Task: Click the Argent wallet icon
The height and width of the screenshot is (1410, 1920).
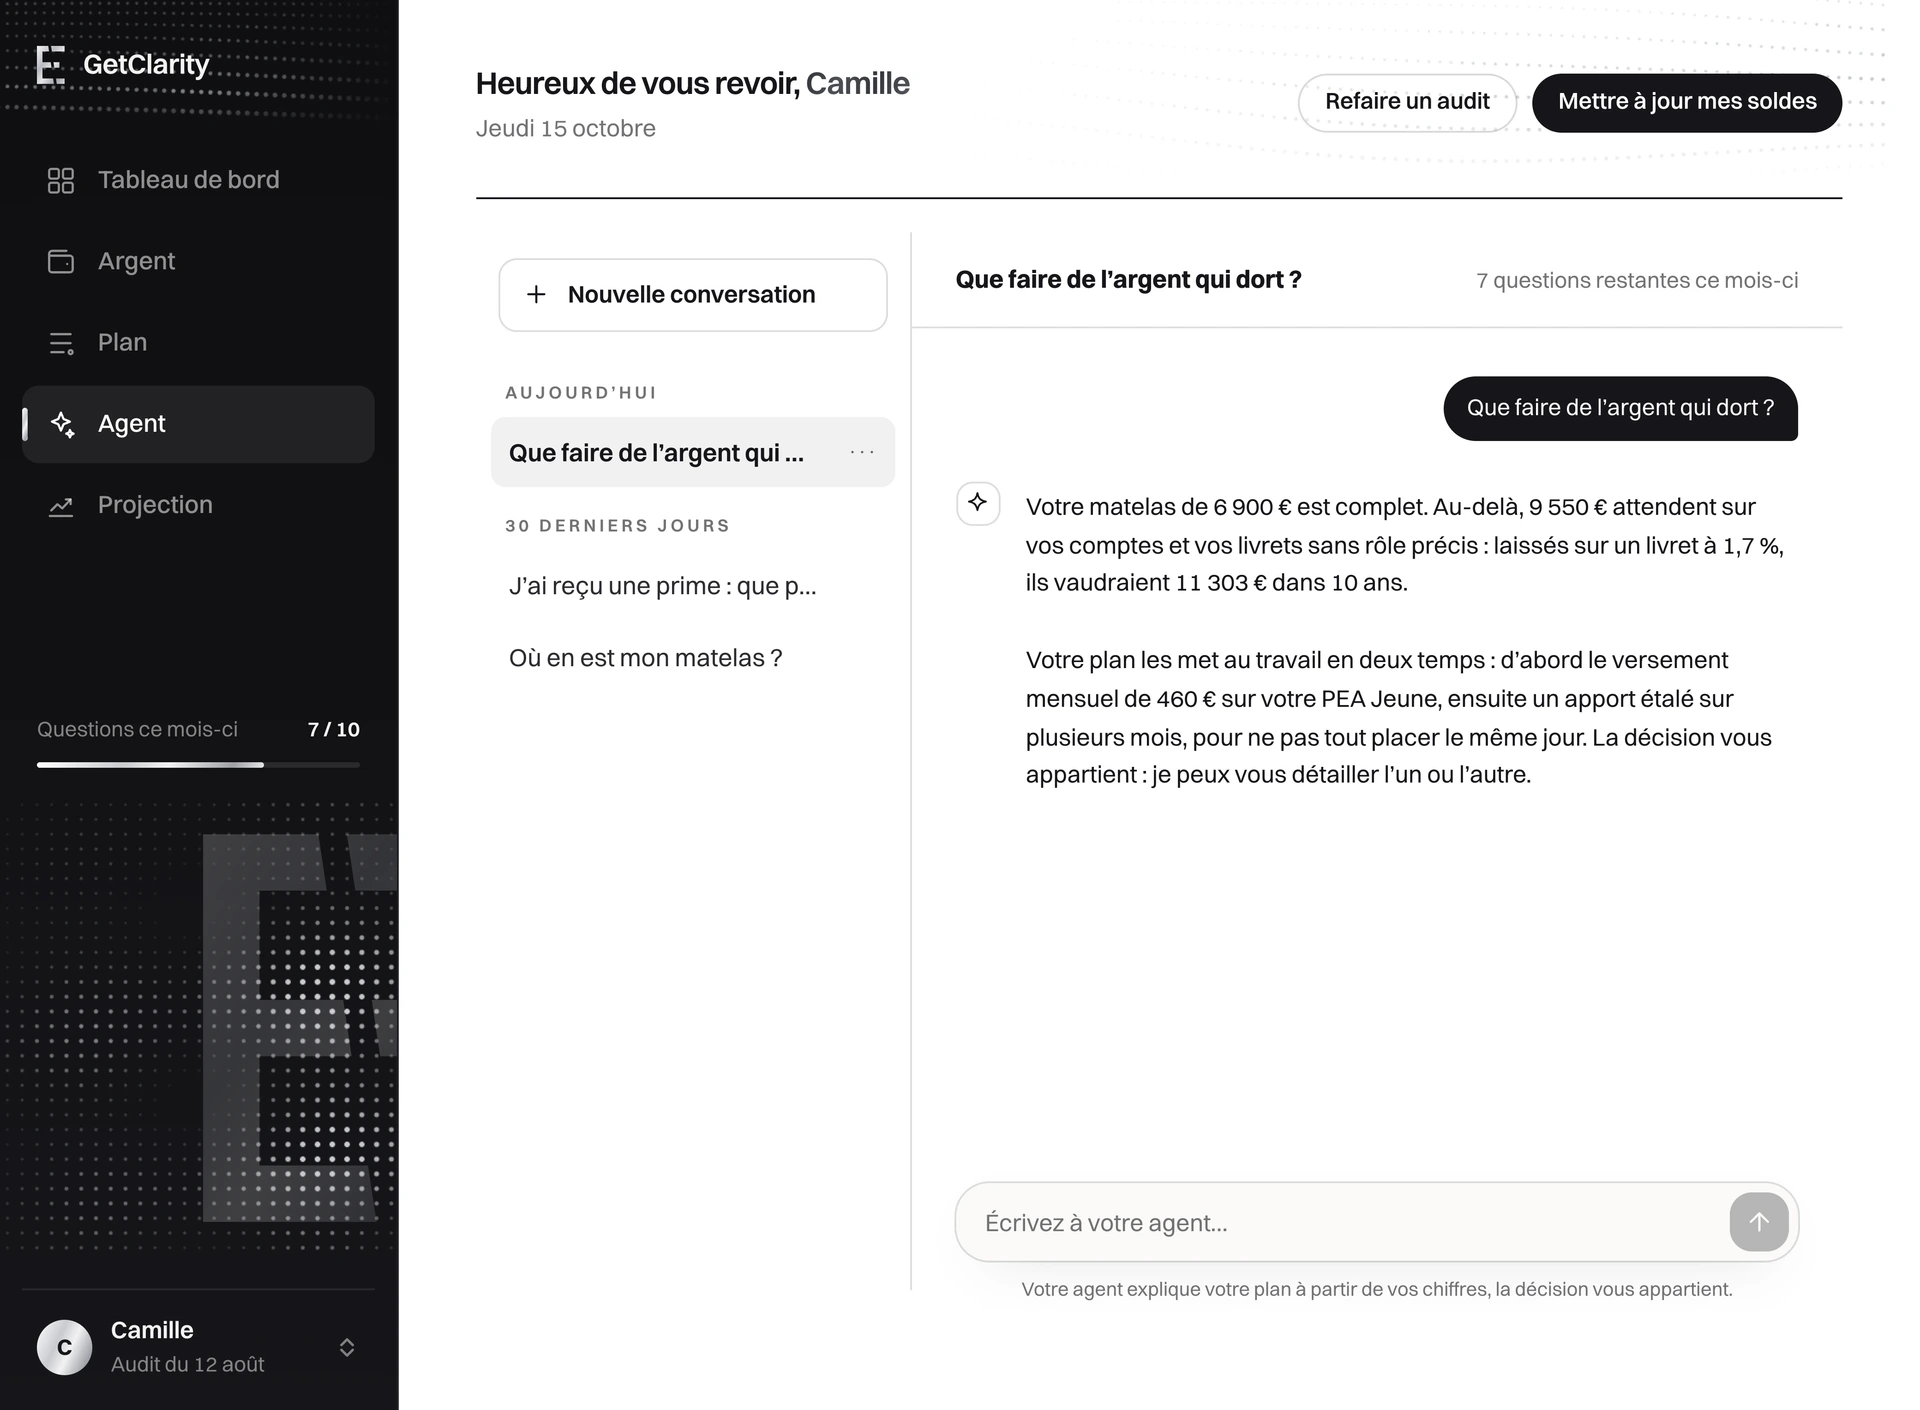Action: pos(61,261)
